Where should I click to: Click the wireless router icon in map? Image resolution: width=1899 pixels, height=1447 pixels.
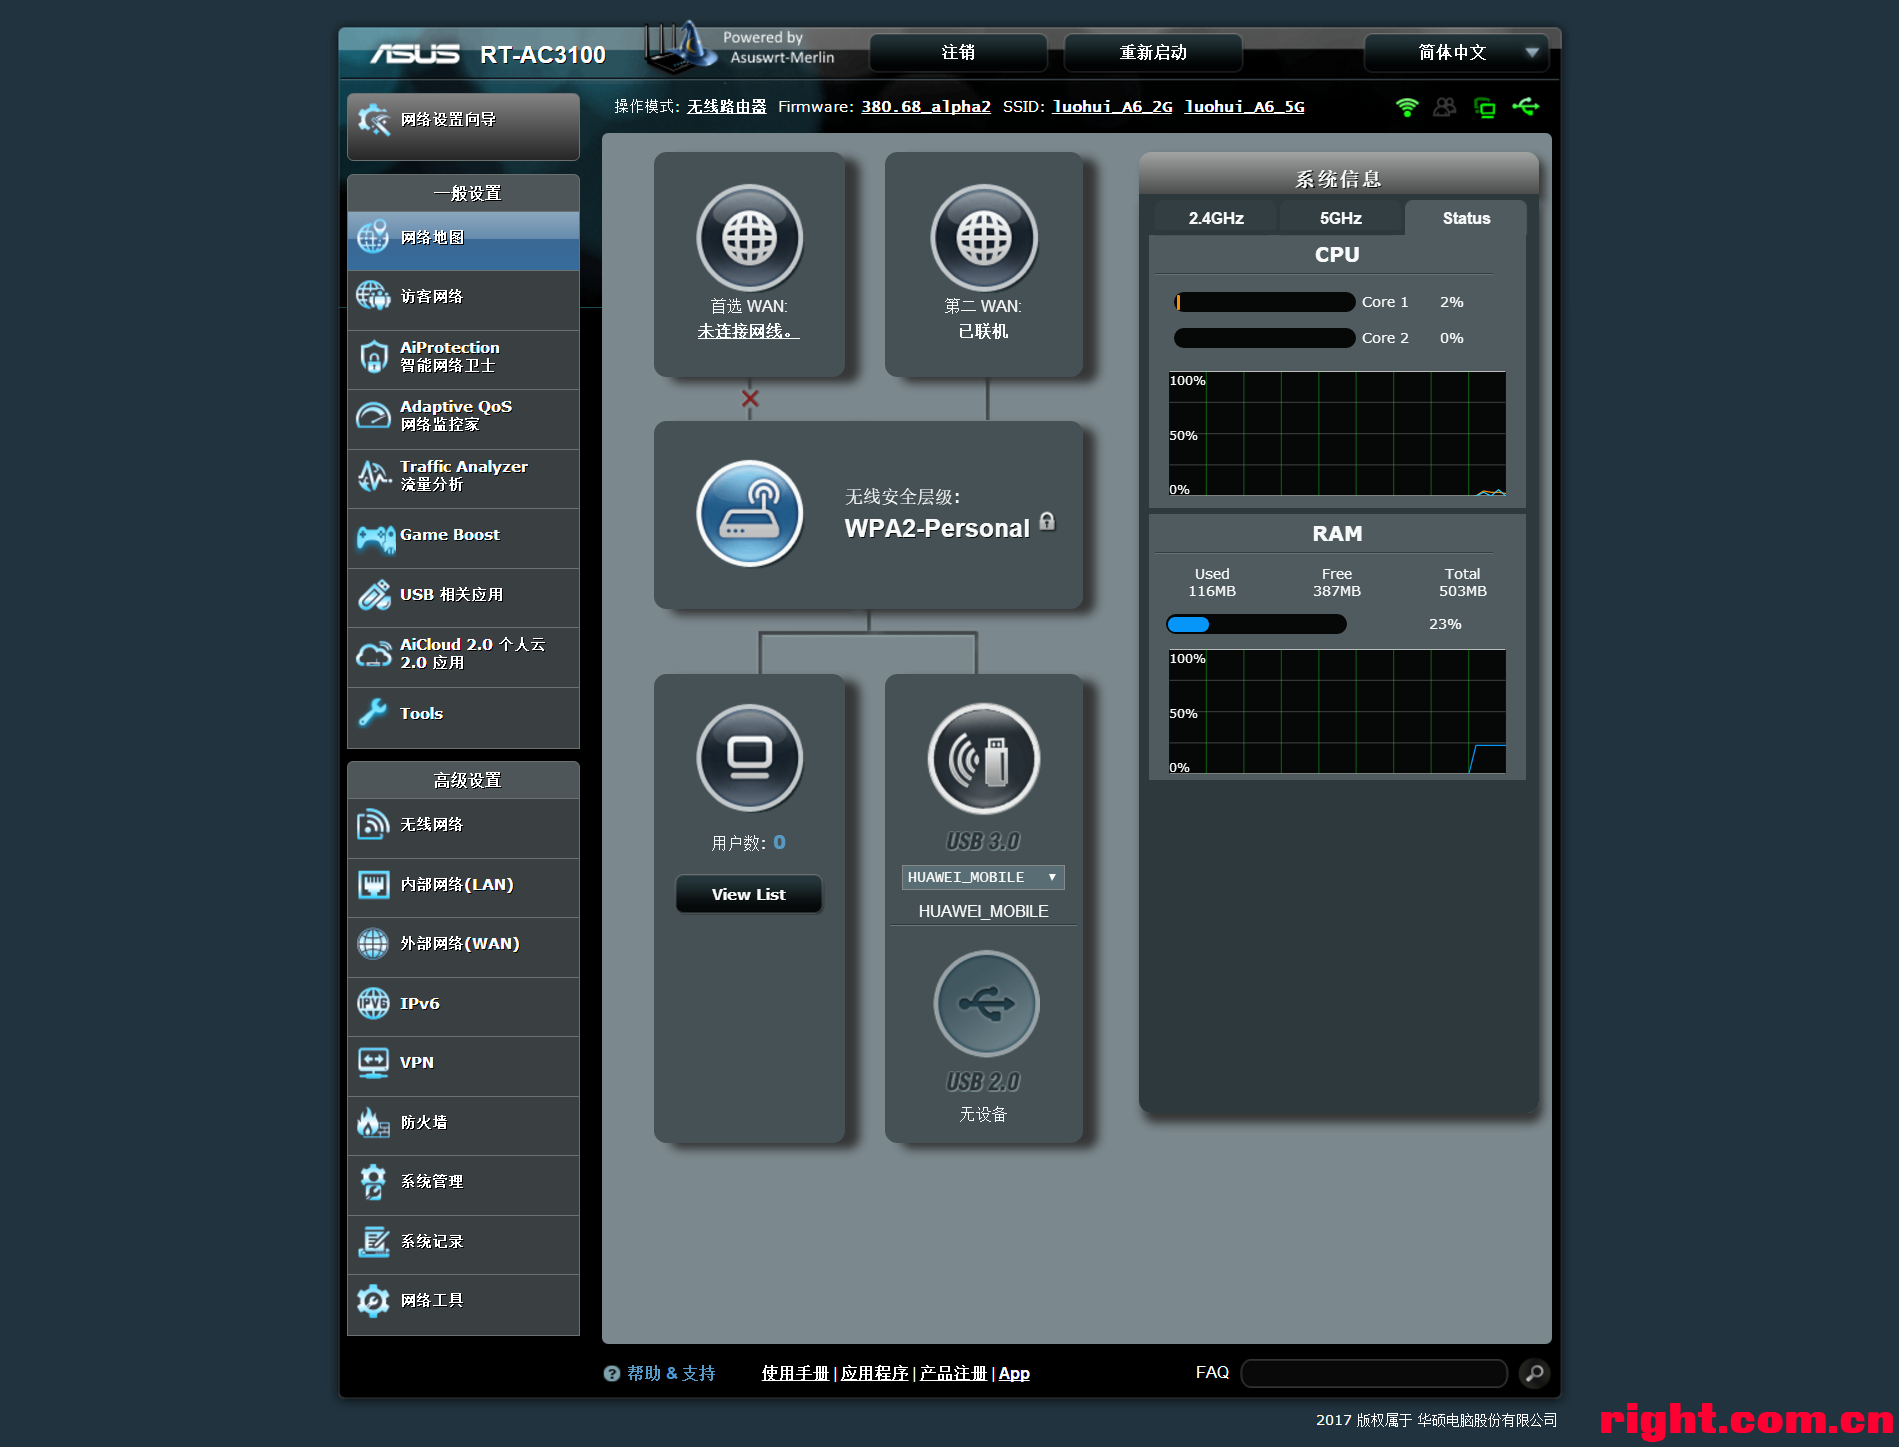(749, 514)
